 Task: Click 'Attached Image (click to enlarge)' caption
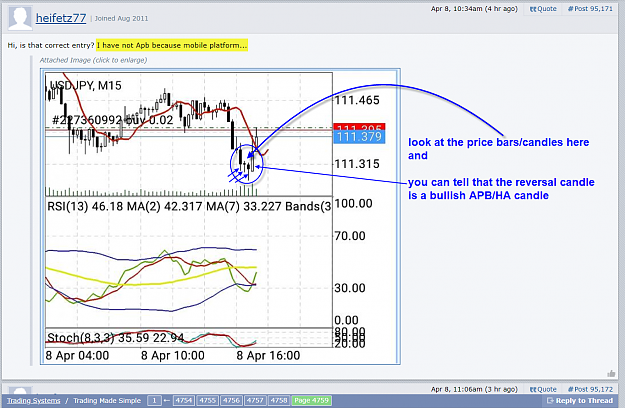[93, 60]
